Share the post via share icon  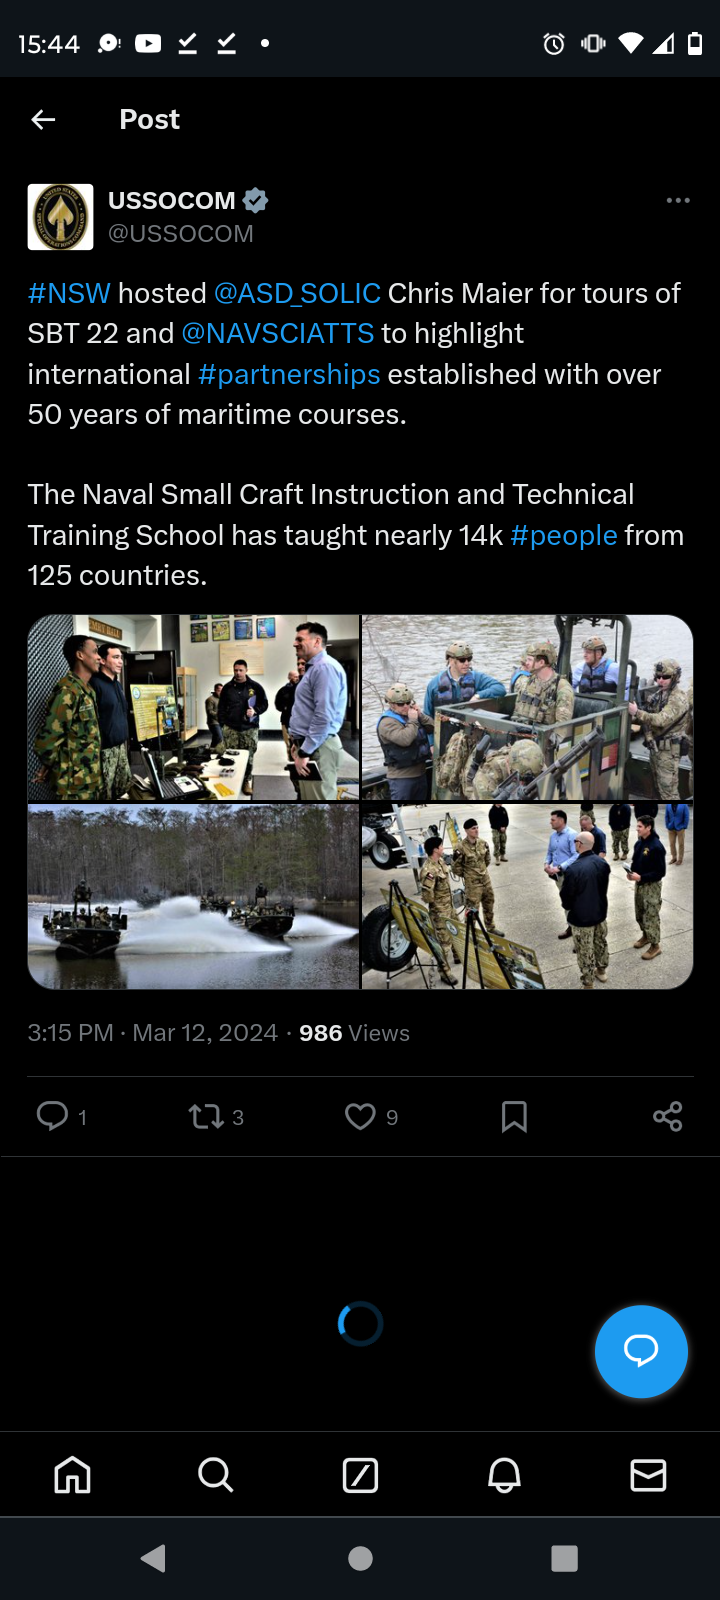pos(667,1116)
